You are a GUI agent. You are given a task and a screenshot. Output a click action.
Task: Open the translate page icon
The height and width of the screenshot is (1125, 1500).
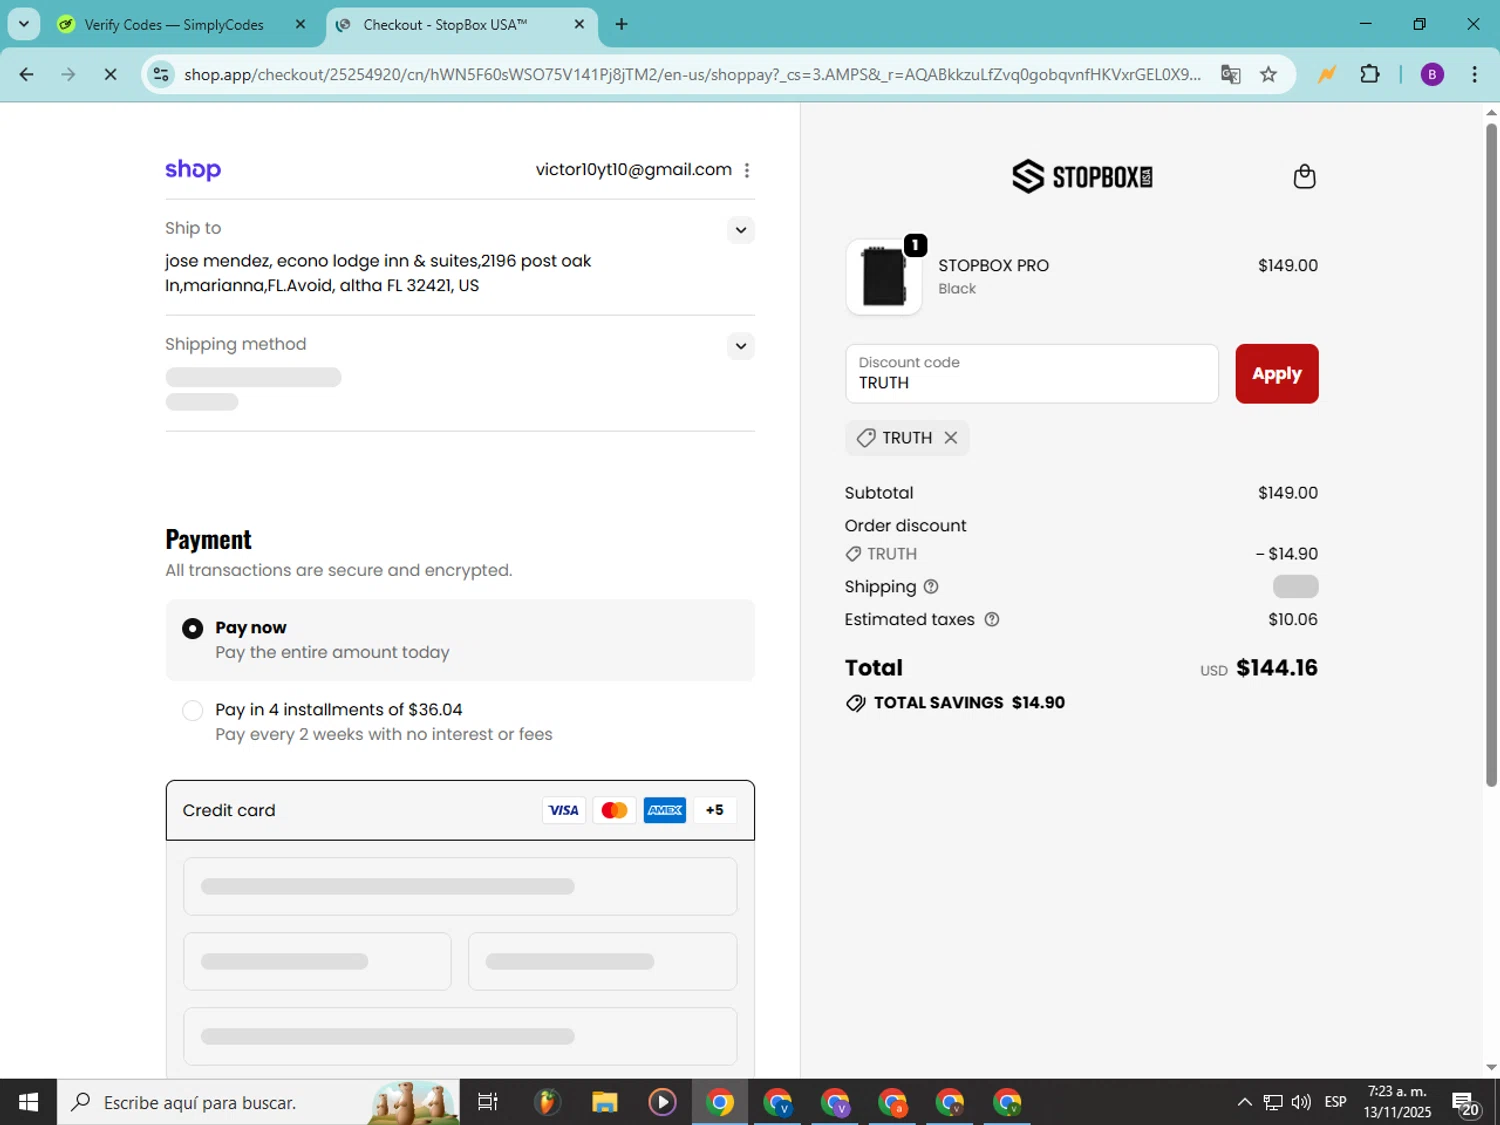click(1231, 74)
